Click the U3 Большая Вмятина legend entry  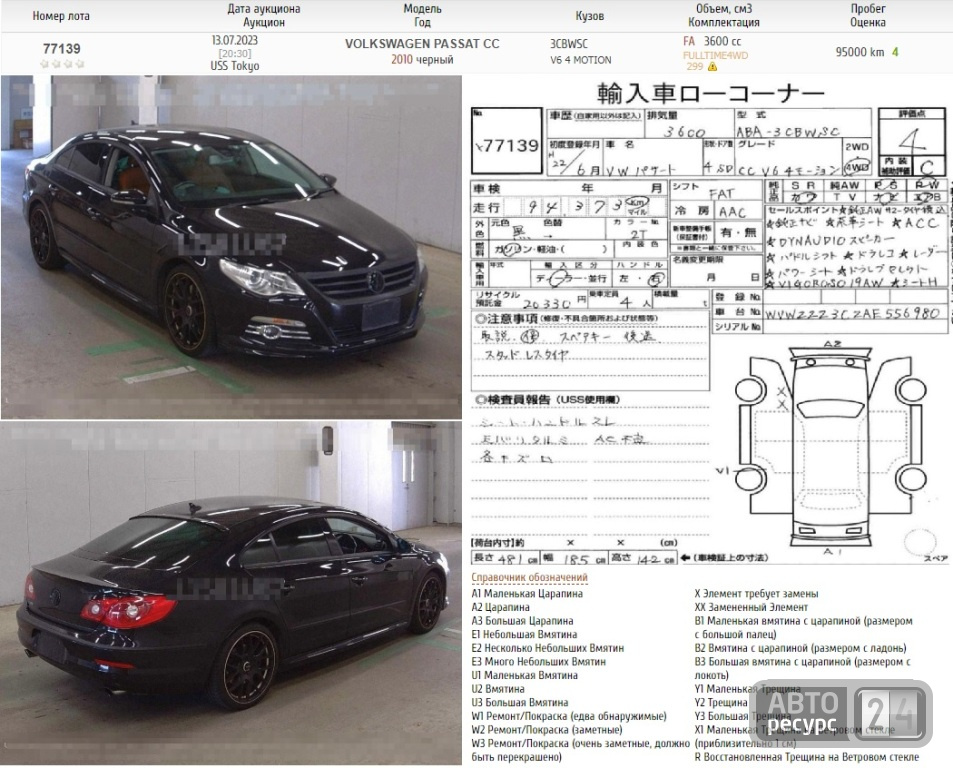pos(520,702)
